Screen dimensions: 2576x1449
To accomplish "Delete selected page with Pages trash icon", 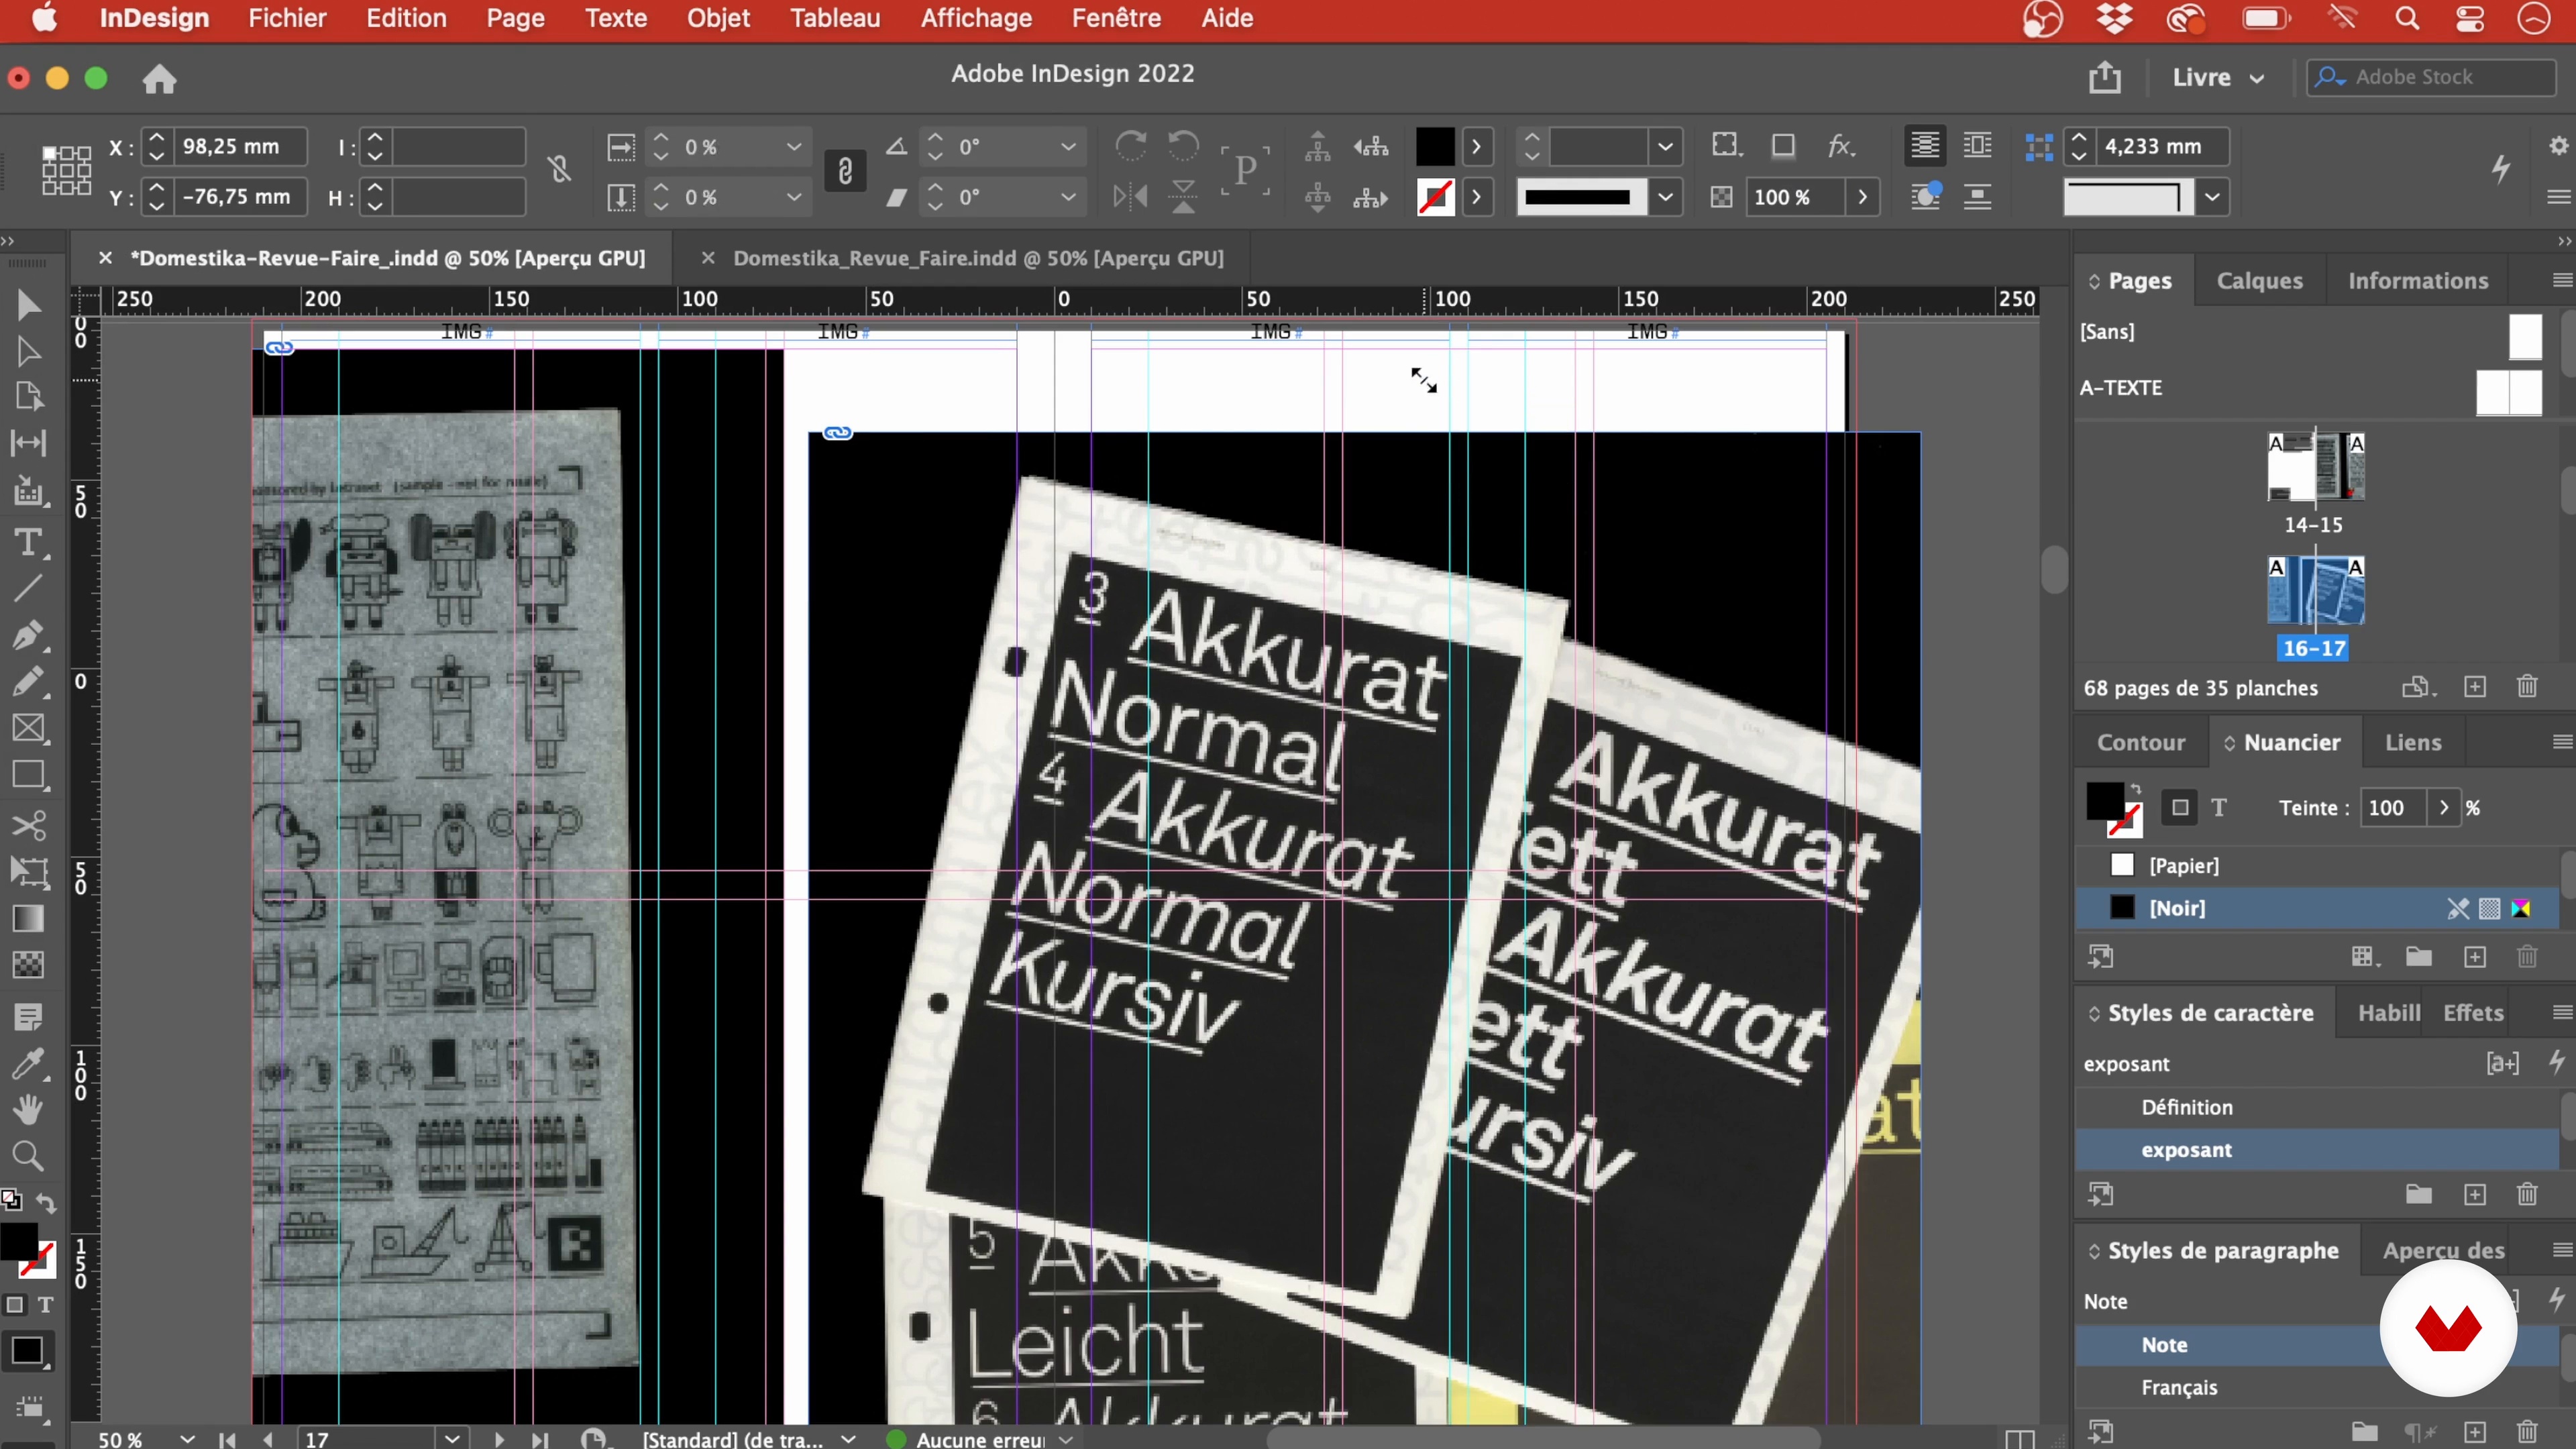I will click(2527, 687).
